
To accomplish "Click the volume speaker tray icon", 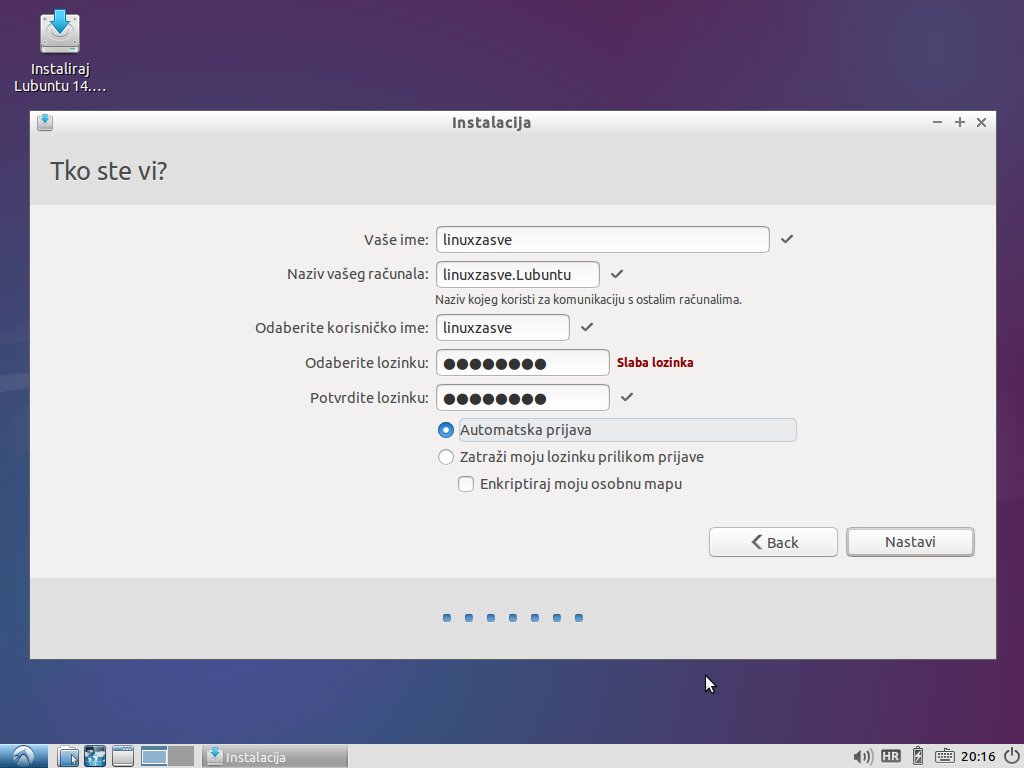I will tap(863, 756).
